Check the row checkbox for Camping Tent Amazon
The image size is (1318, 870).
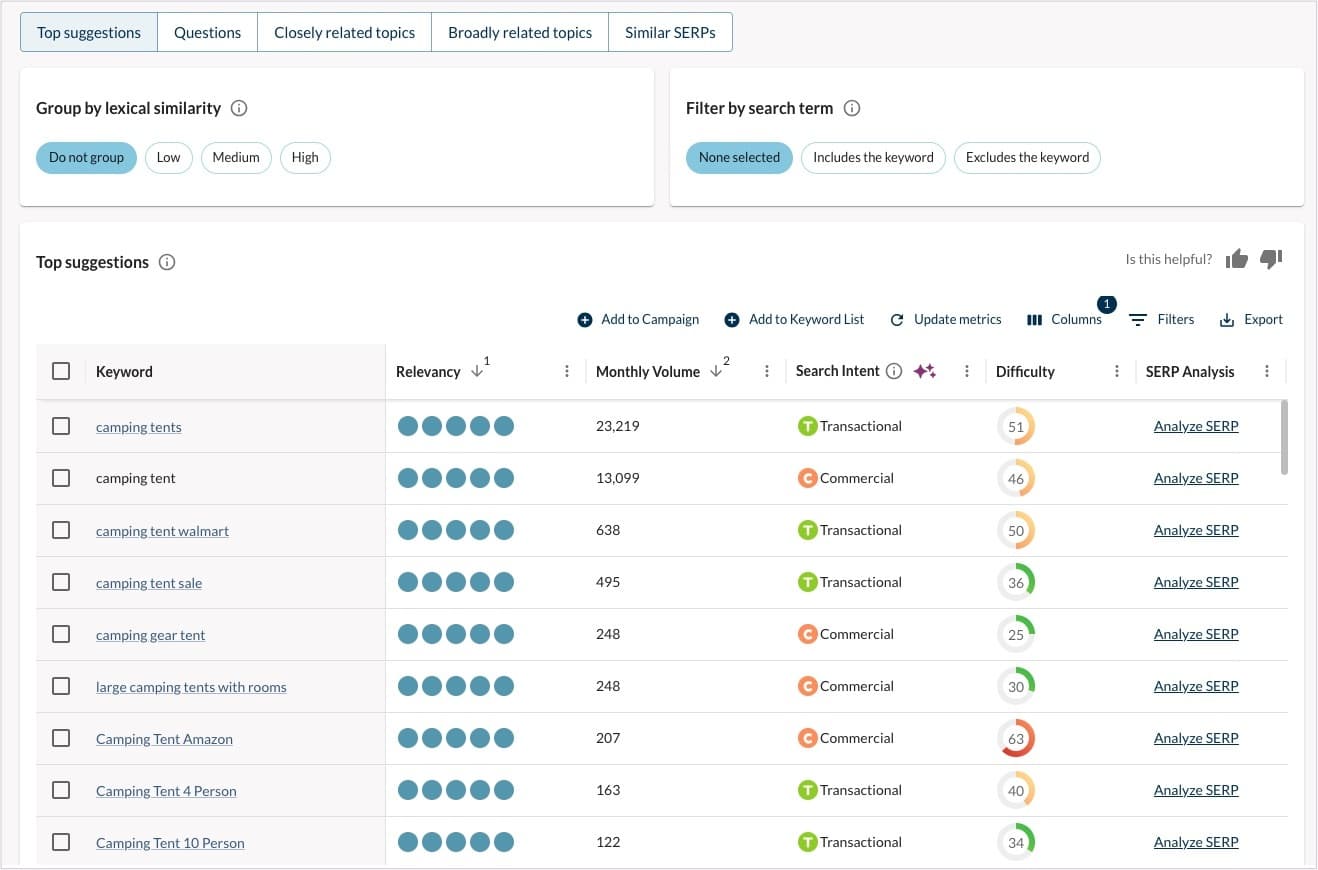point(61,738)
